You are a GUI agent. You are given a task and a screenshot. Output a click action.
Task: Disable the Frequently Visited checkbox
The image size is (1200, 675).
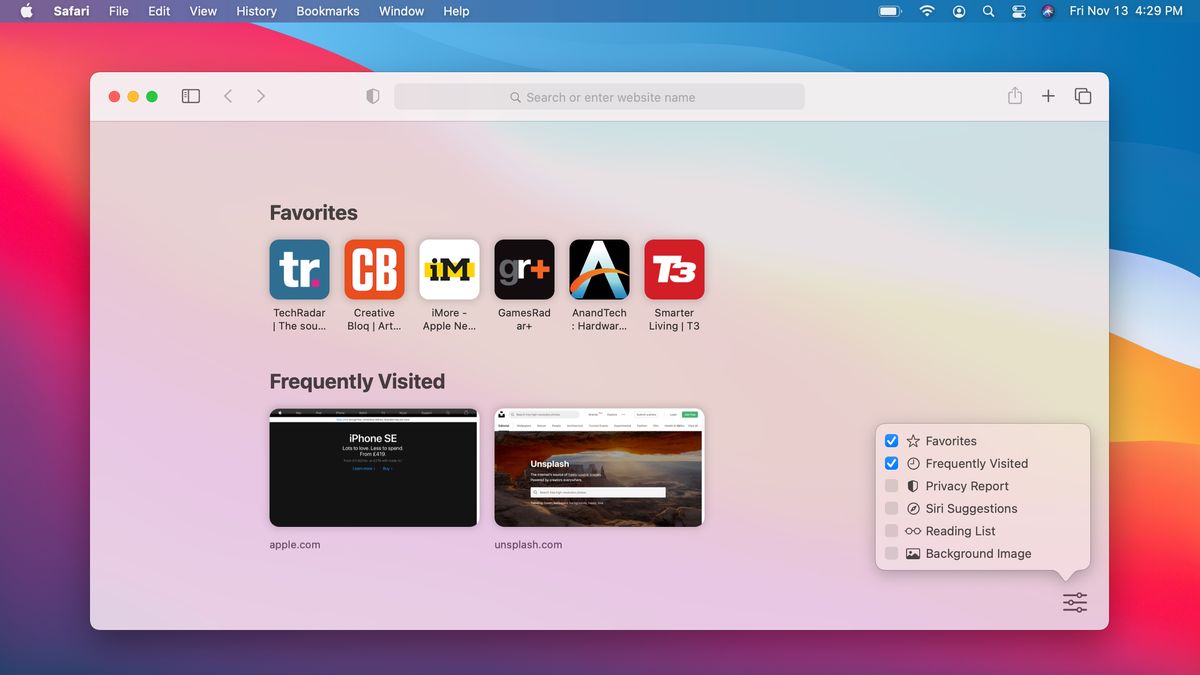(x=891, y=463)
